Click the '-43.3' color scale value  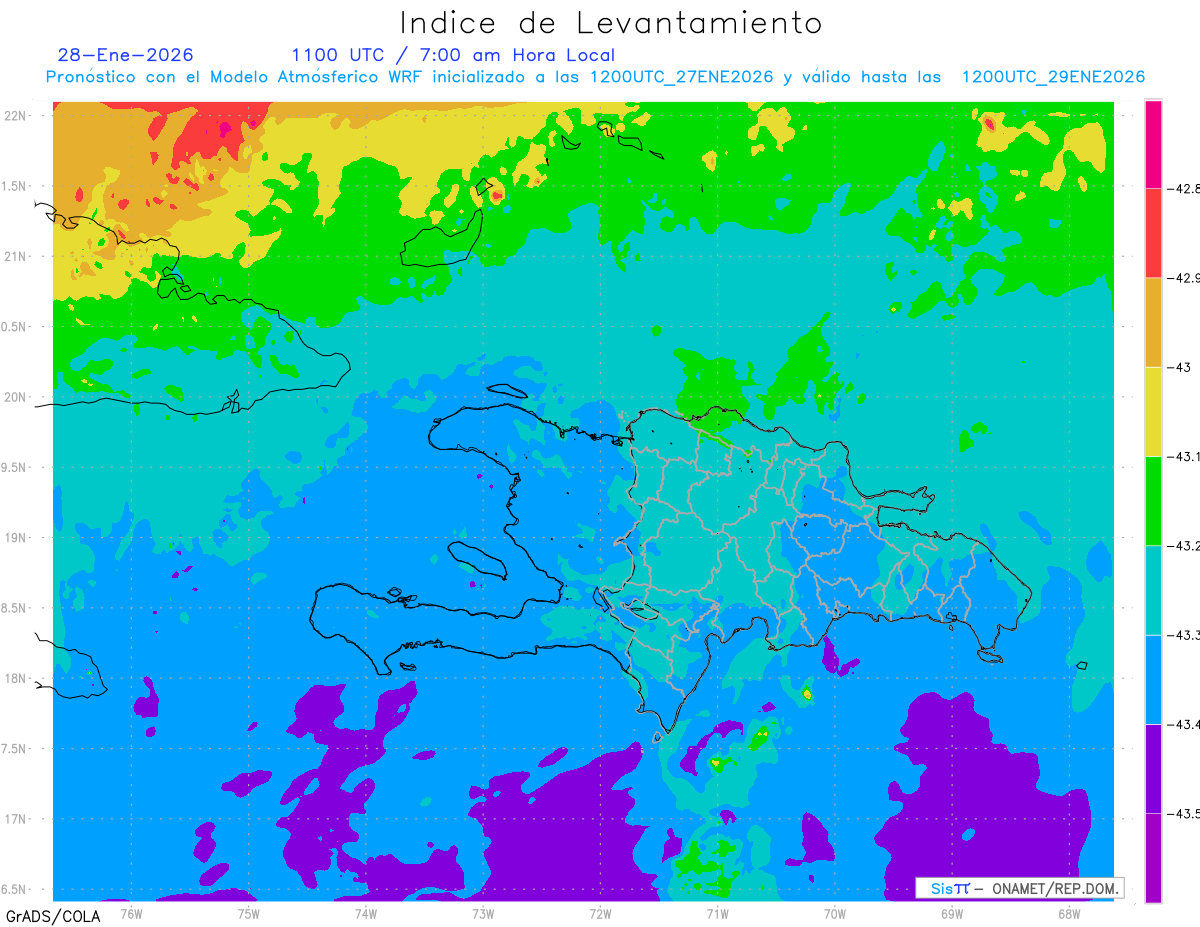(1183, 635)
